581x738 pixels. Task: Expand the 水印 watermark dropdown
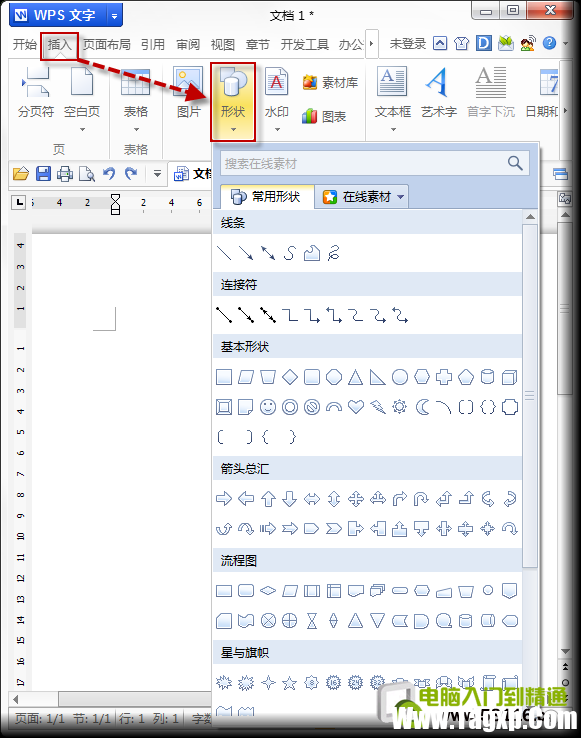pyautogui.click(x=277, y=129)
